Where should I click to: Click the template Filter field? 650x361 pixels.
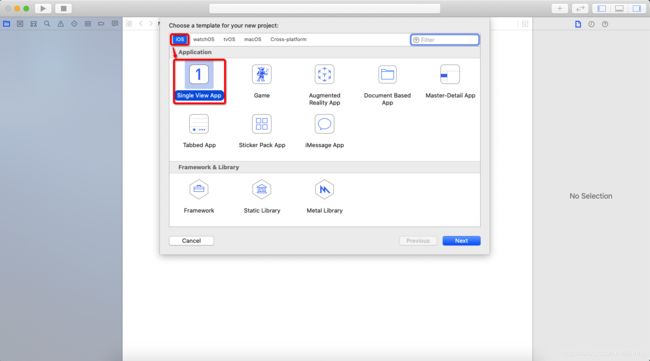pos(445,40)
